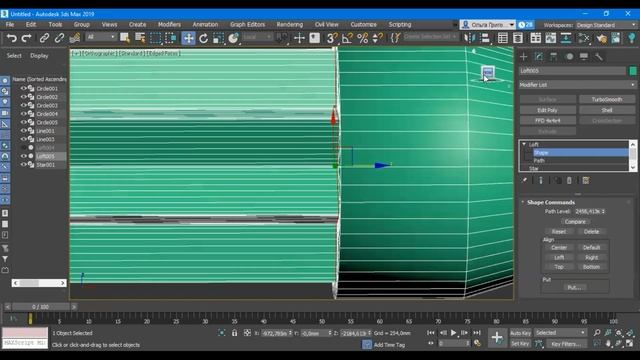Hide Line001 using its eye icon

(x=23, y=131)
